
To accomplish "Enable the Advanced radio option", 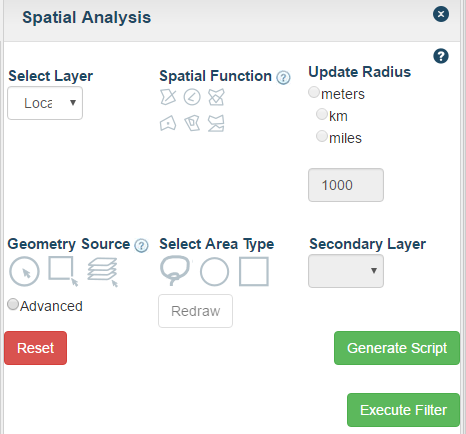I will tap(13, 304).
